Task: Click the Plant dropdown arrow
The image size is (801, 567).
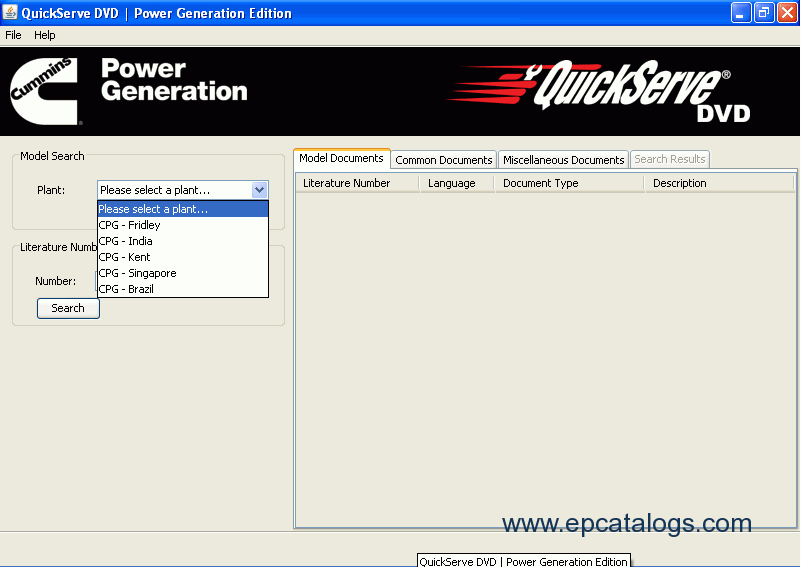Action: point(260,190)
